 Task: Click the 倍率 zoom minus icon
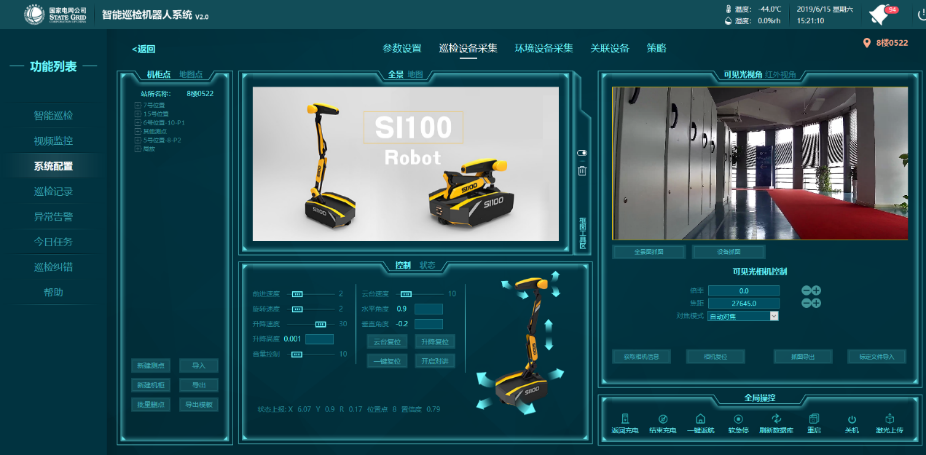pyautogui.click(x=806, y=290)
